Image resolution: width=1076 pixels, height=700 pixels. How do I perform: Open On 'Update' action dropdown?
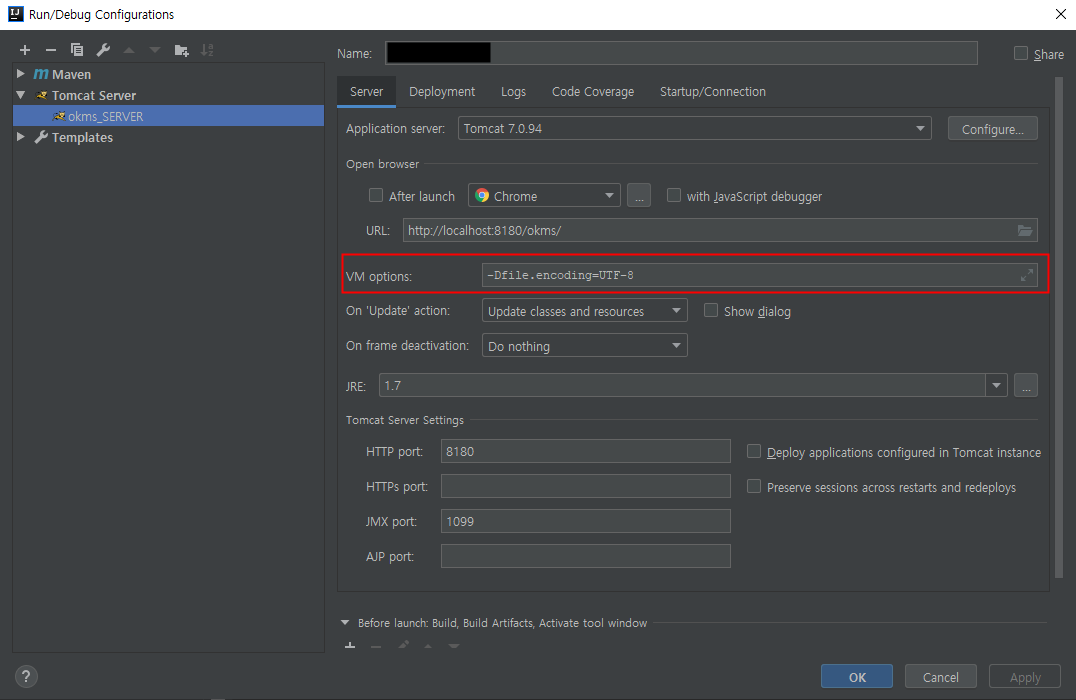tap(585, 311)
